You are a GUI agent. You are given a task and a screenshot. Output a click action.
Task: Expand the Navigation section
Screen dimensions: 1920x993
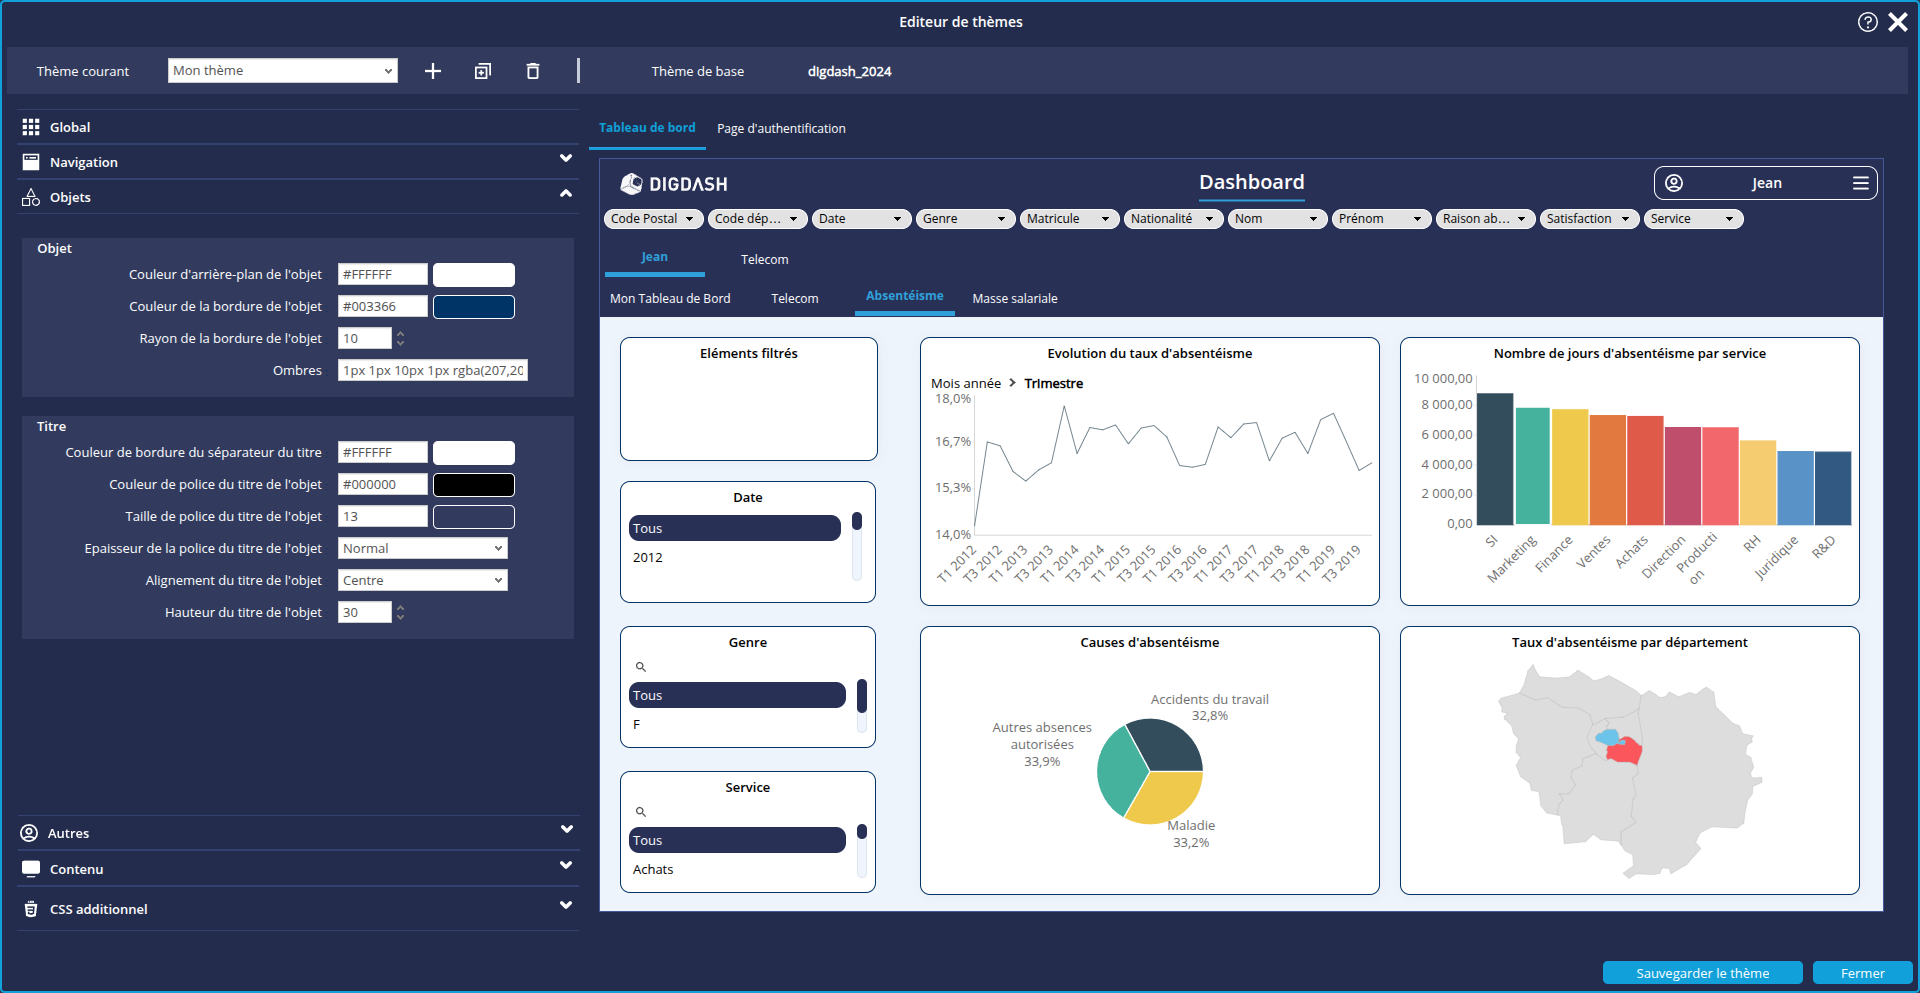pos(566,159)
